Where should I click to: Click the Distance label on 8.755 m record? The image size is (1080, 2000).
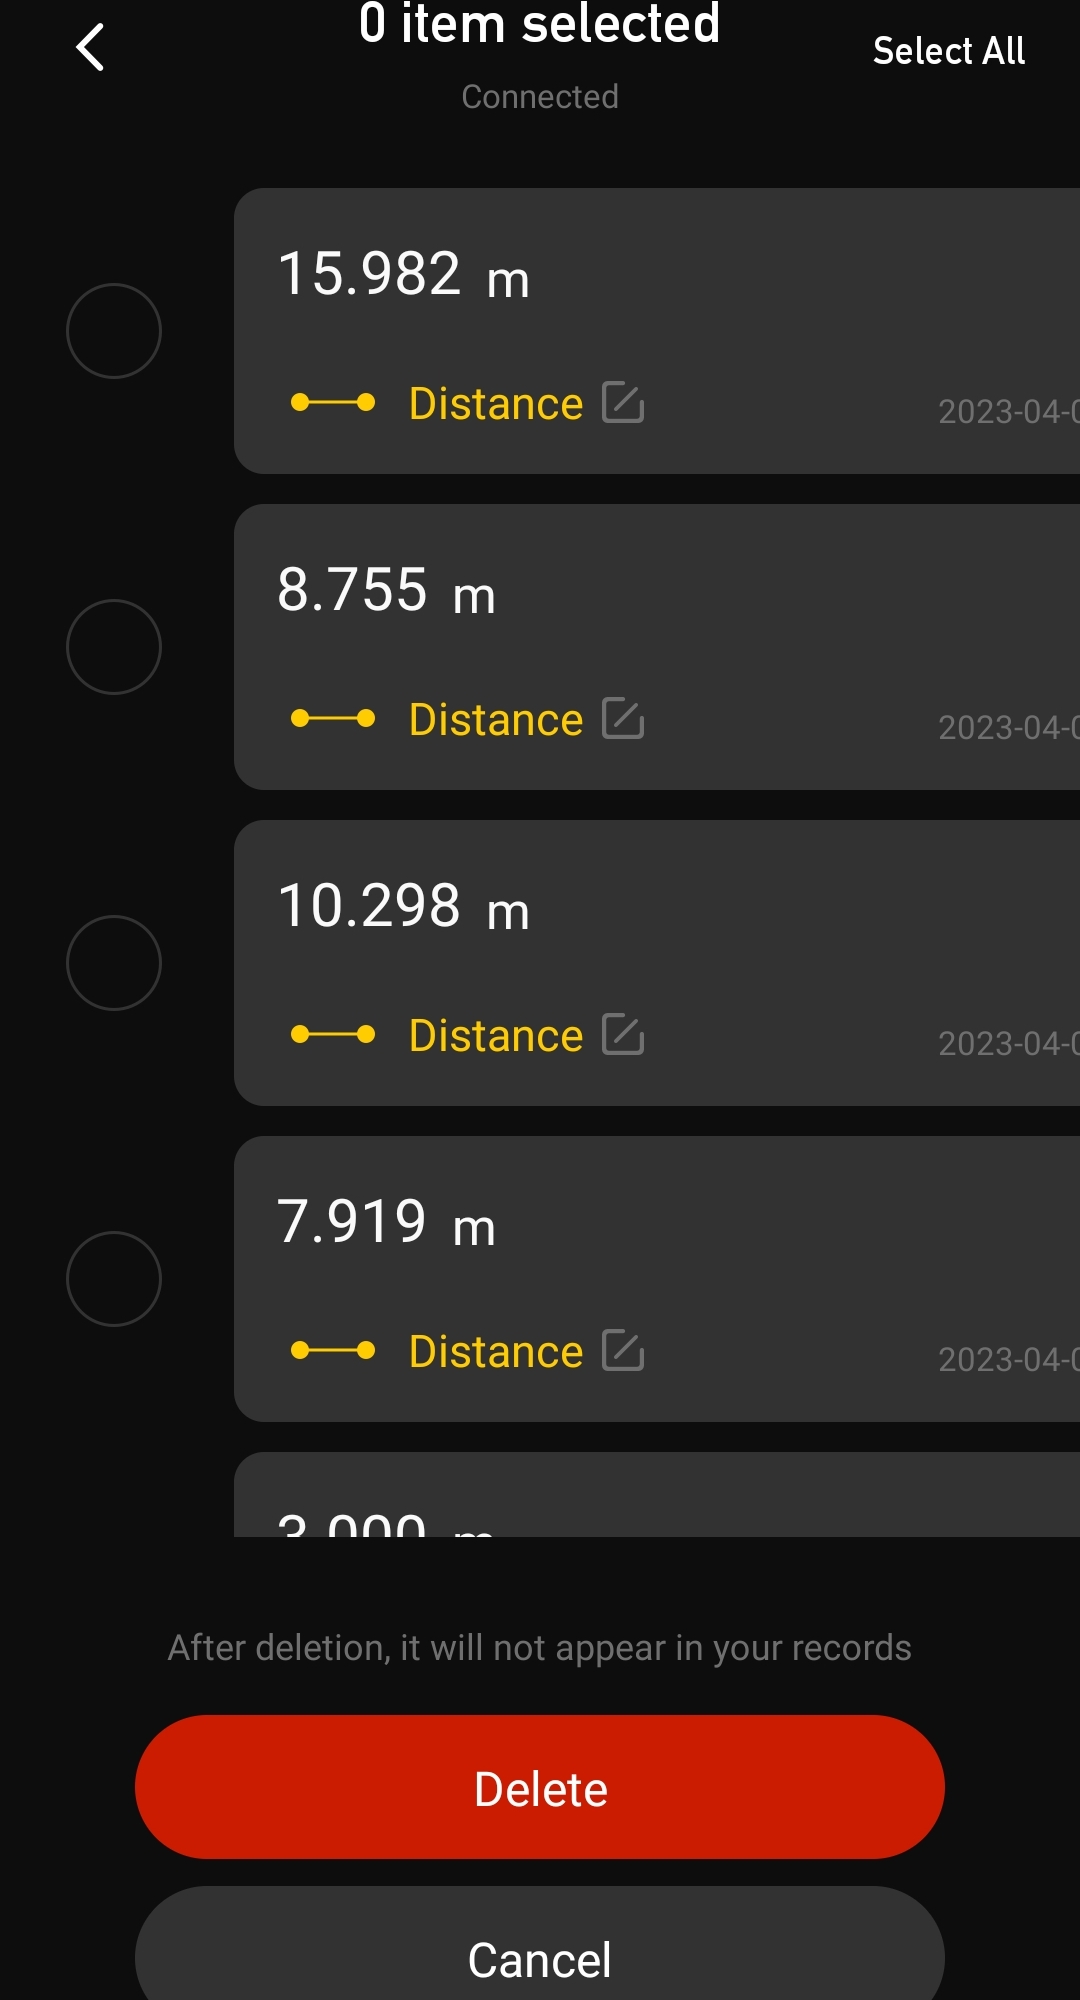(x=496, y=720)
